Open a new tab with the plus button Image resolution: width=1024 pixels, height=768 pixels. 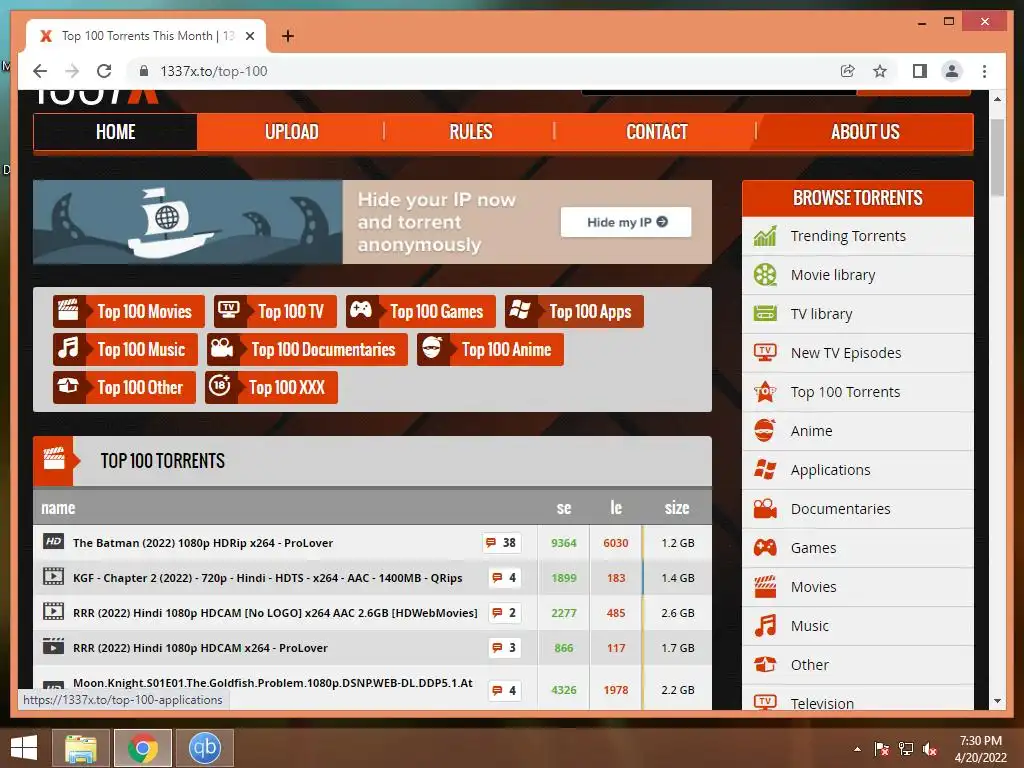287,36
